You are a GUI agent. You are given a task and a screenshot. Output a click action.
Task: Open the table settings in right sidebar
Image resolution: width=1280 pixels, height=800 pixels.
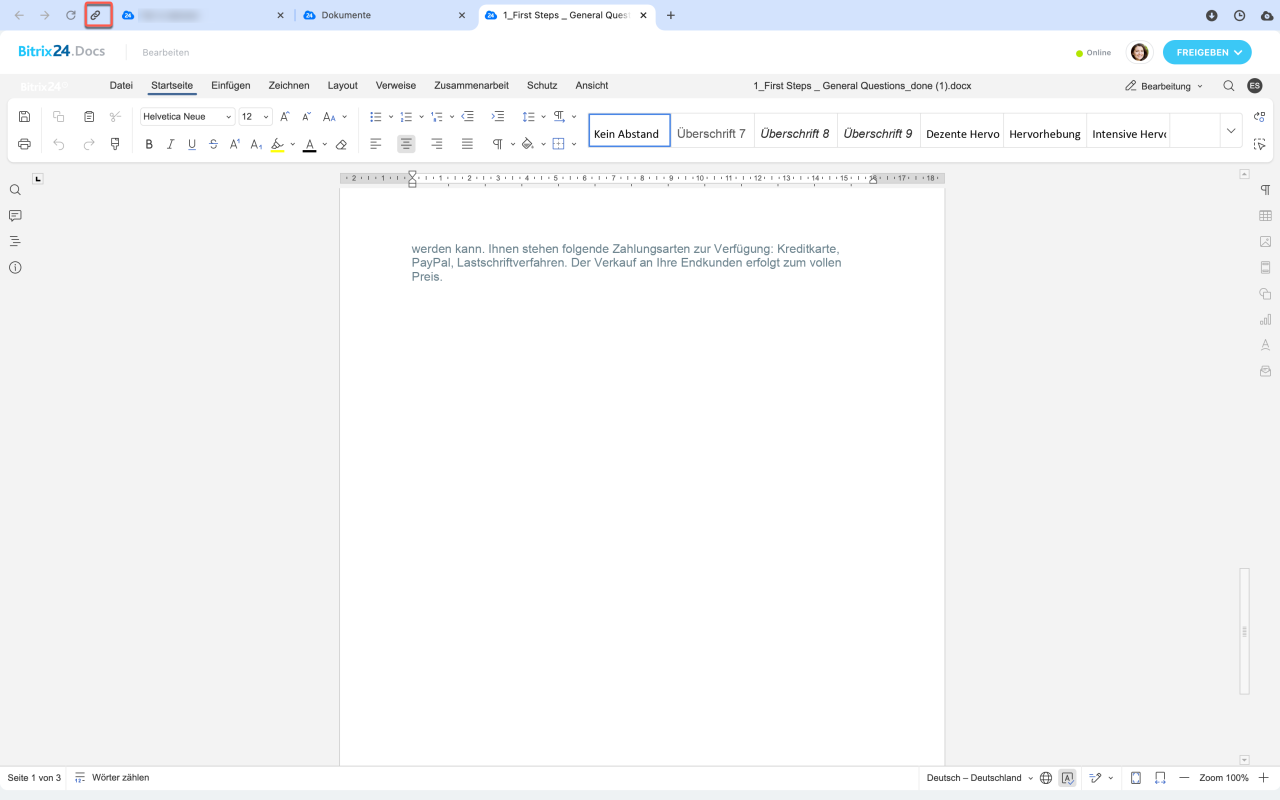(1265, 216)
